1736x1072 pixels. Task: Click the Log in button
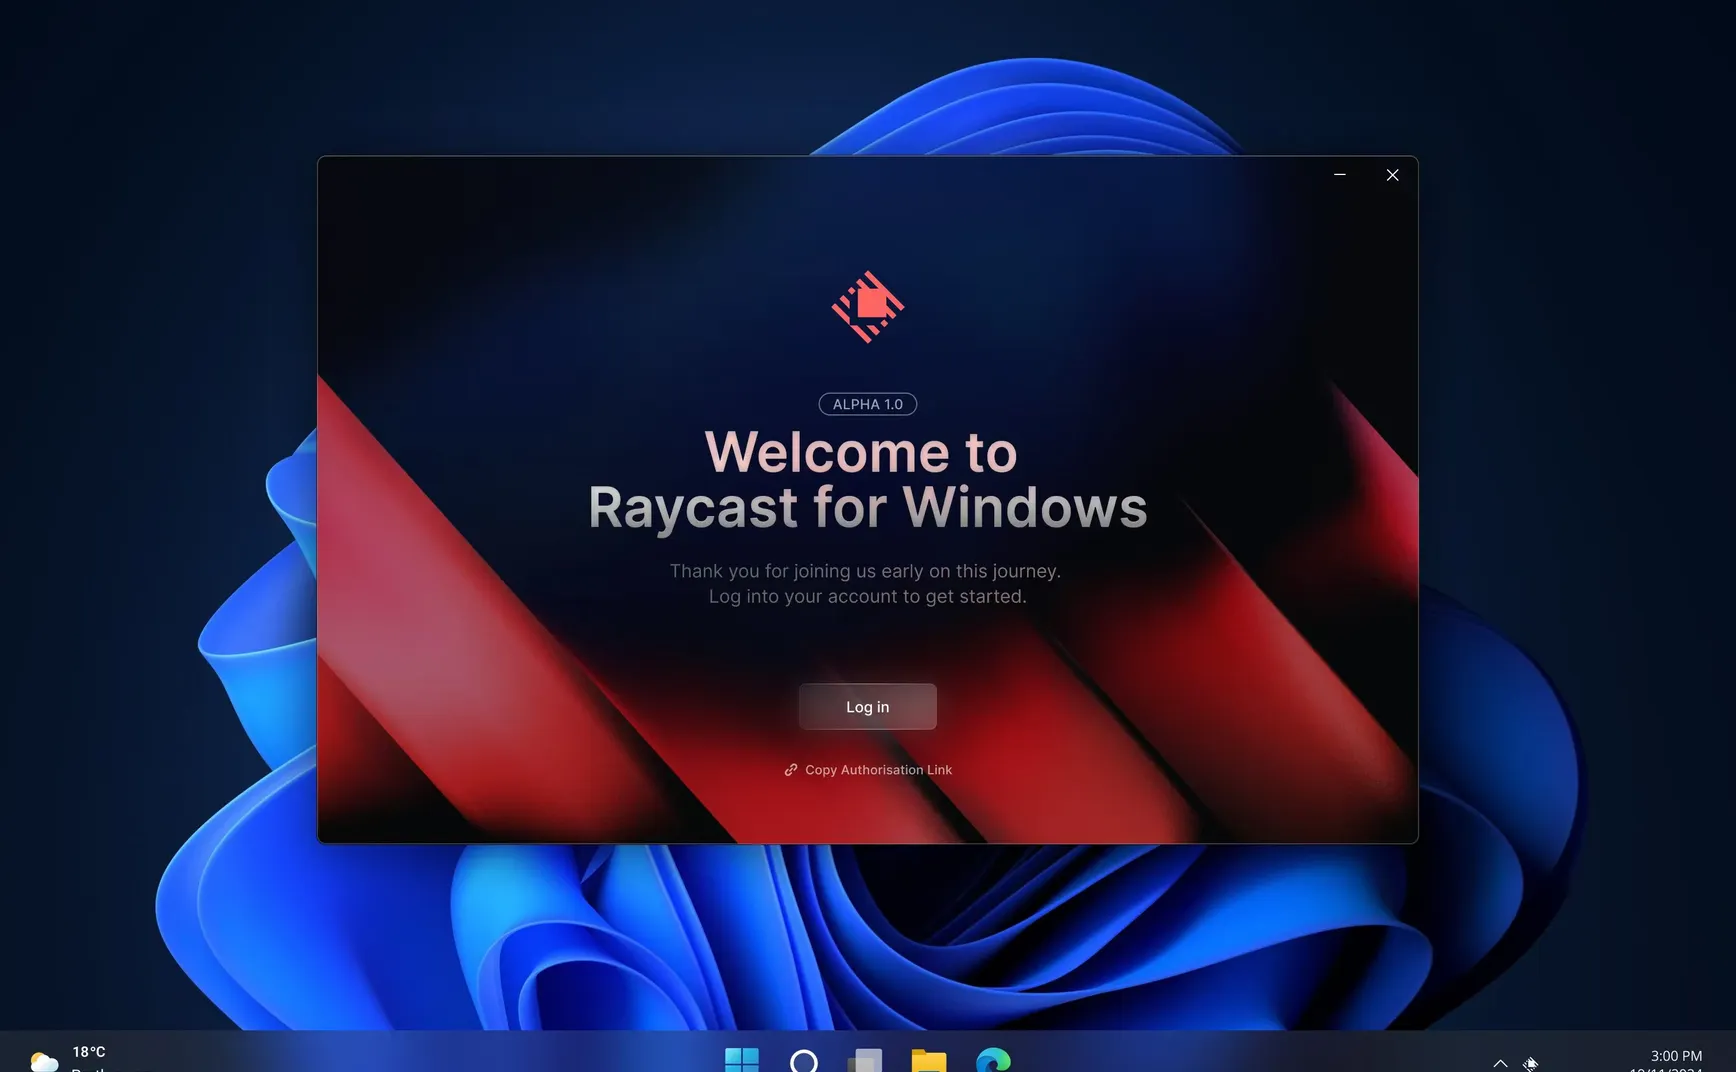pos(867,707)
